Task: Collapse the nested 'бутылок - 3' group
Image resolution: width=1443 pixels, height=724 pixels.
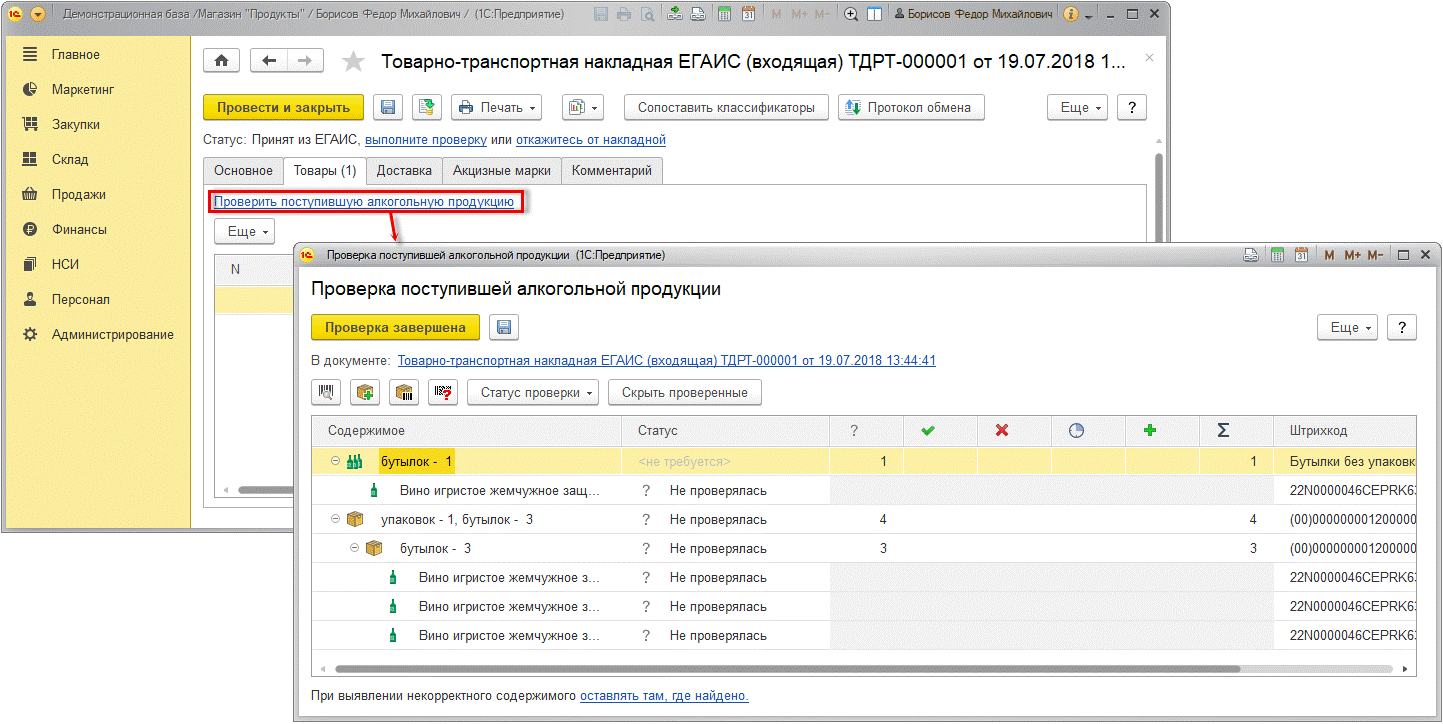Action: [354, 549]
